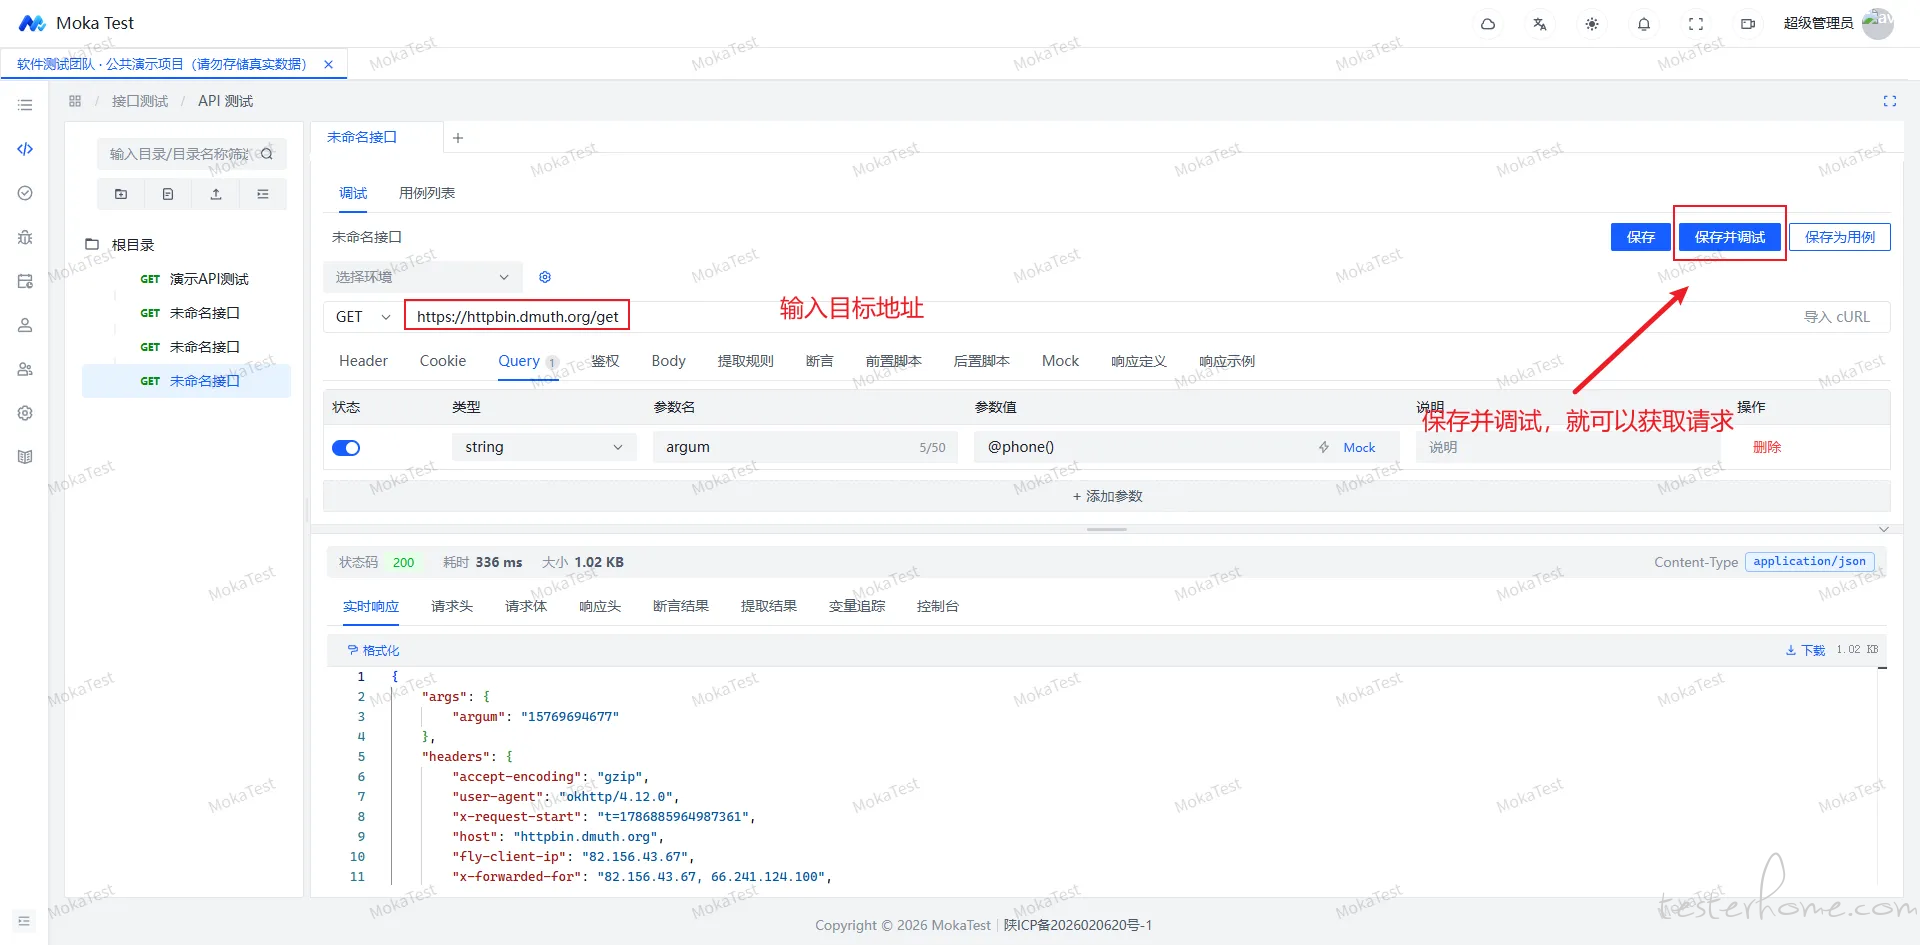Click the upload import icon in directory toolbar
The height and width of the screenshot is (945, 1920).
click(216, 194)
